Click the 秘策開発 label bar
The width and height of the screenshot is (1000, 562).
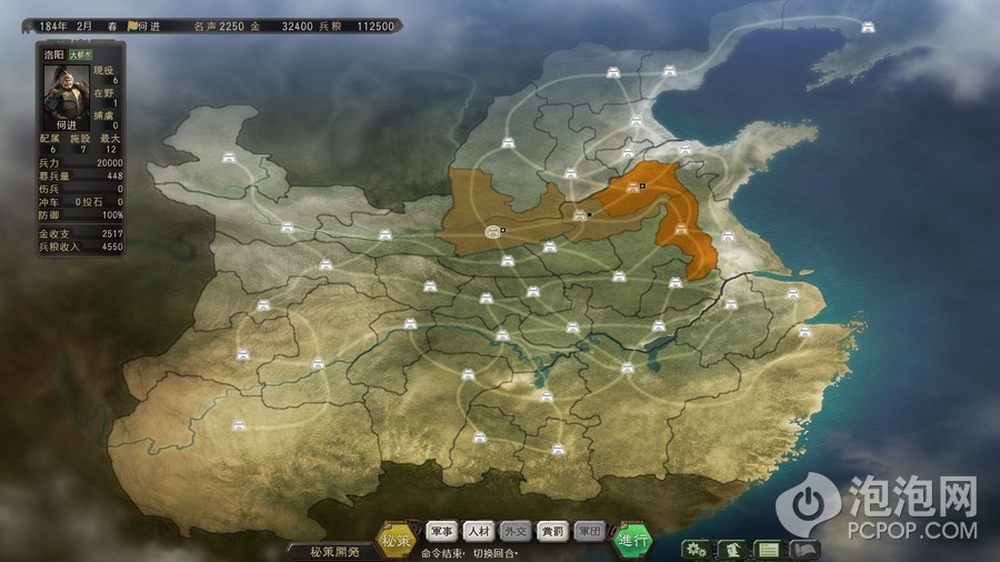point(335,552)
